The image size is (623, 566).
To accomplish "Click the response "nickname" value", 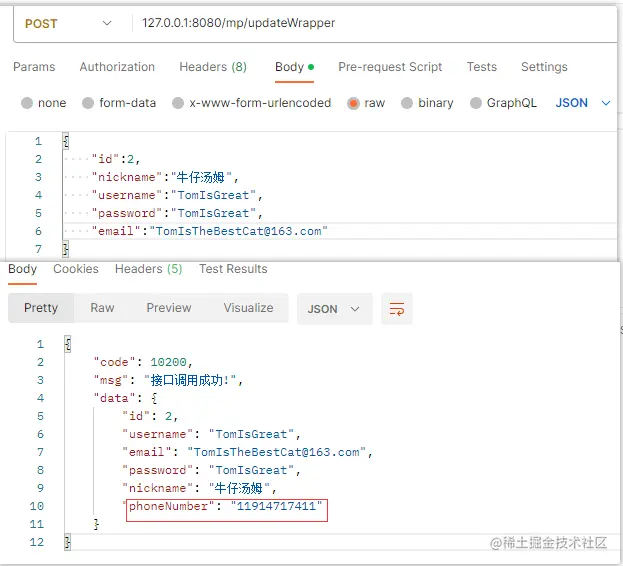I will point(239,488).
